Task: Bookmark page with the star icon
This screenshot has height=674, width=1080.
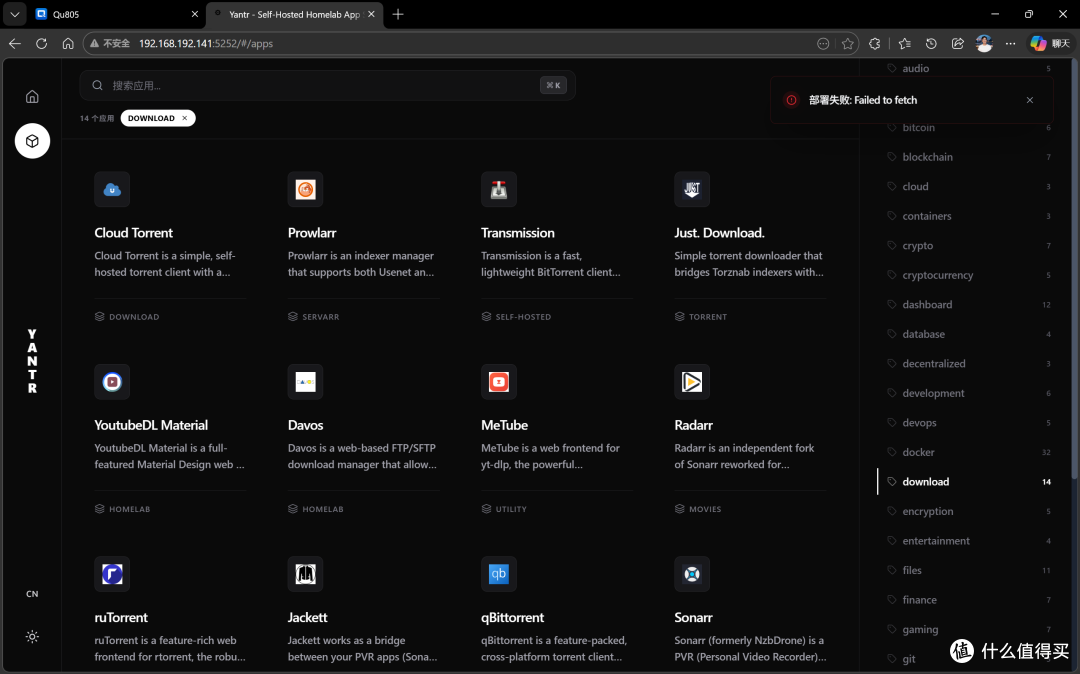Action: (x=848, y=43)
